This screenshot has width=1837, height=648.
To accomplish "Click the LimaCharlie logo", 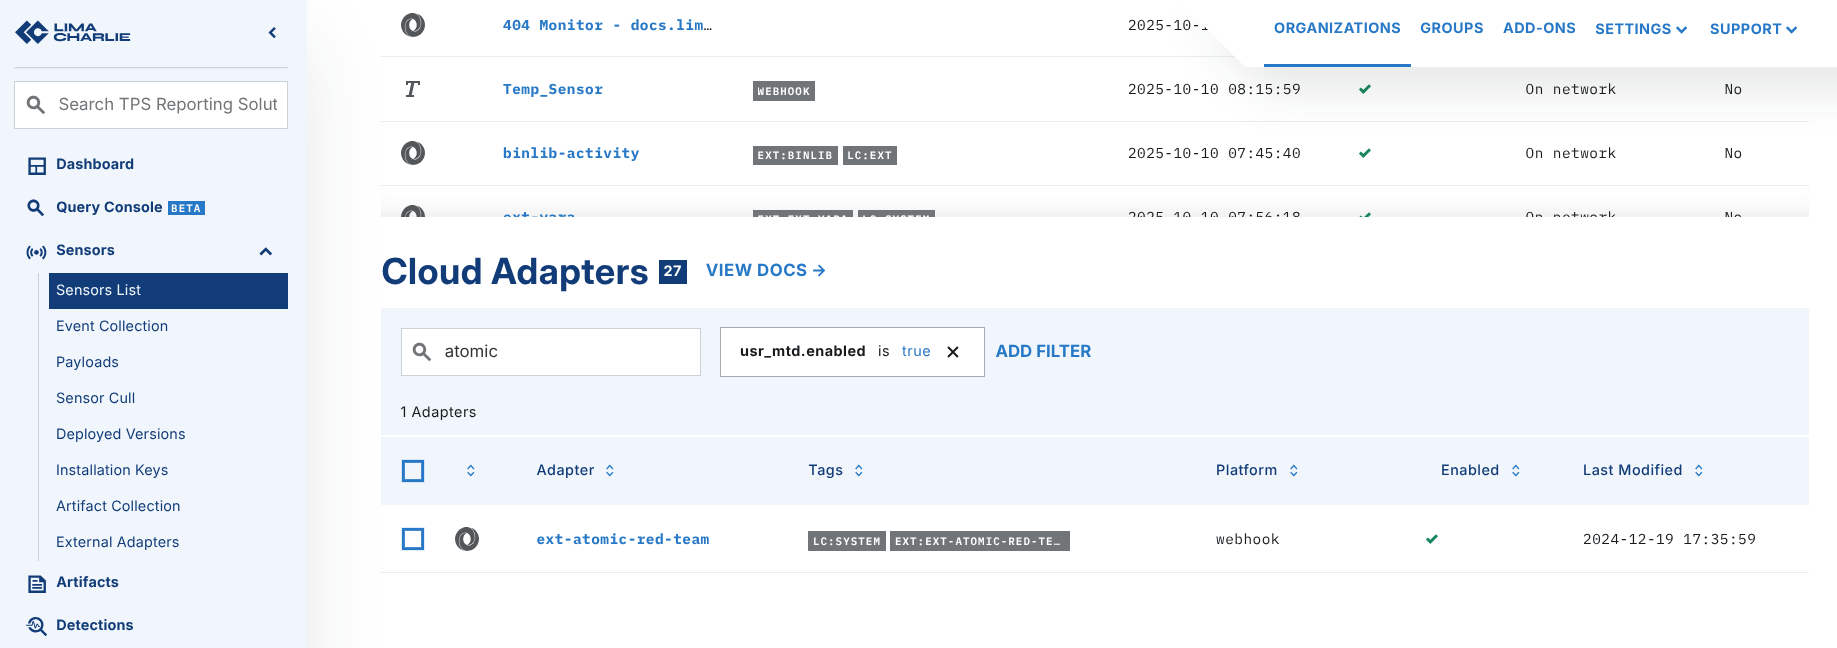I will click(x=73, y=32).
